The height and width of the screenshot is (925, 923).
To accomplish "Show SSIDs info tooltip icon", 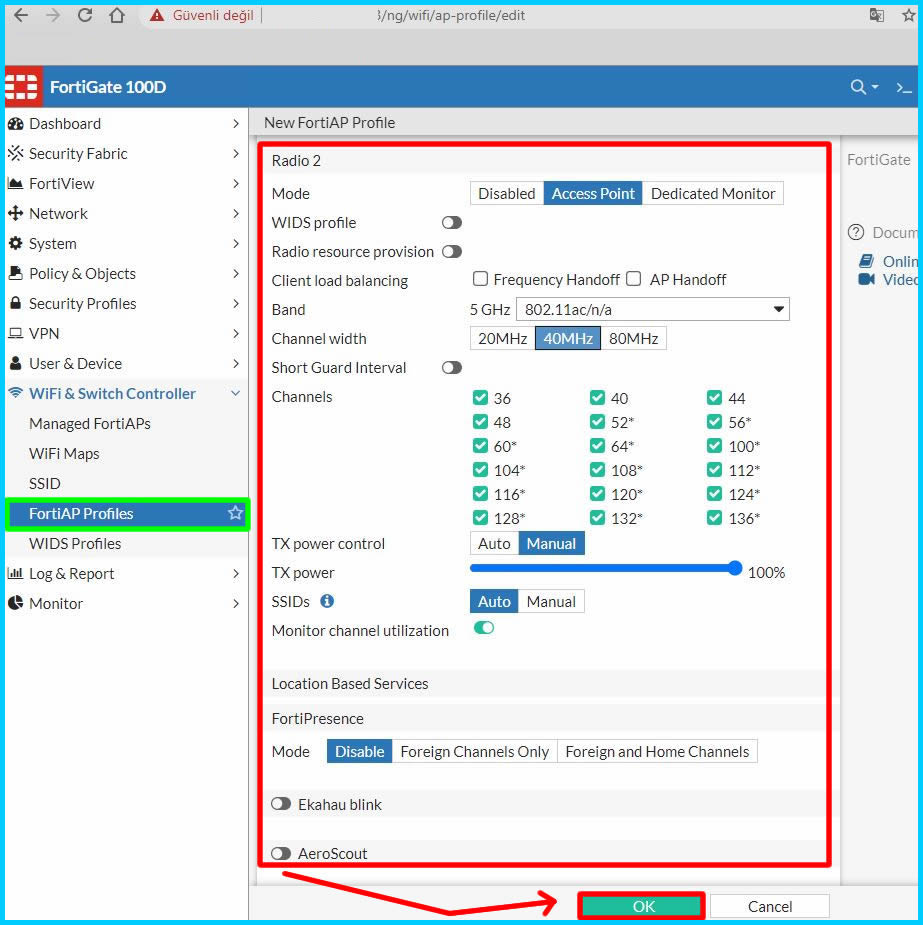I will [327, 601].
